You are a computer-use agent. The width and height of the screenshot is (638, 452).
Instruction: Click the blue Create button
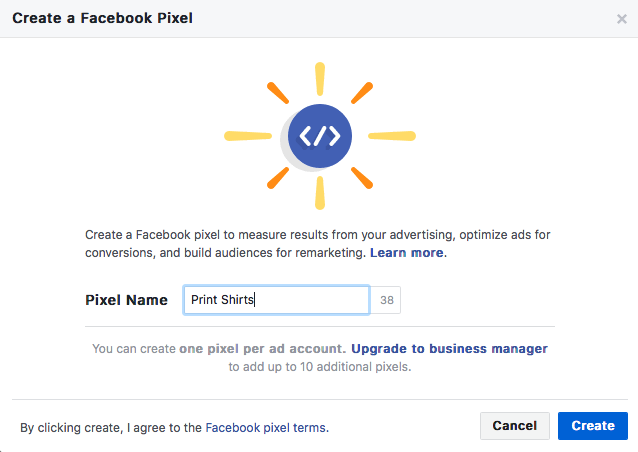[x=593, y=426]
